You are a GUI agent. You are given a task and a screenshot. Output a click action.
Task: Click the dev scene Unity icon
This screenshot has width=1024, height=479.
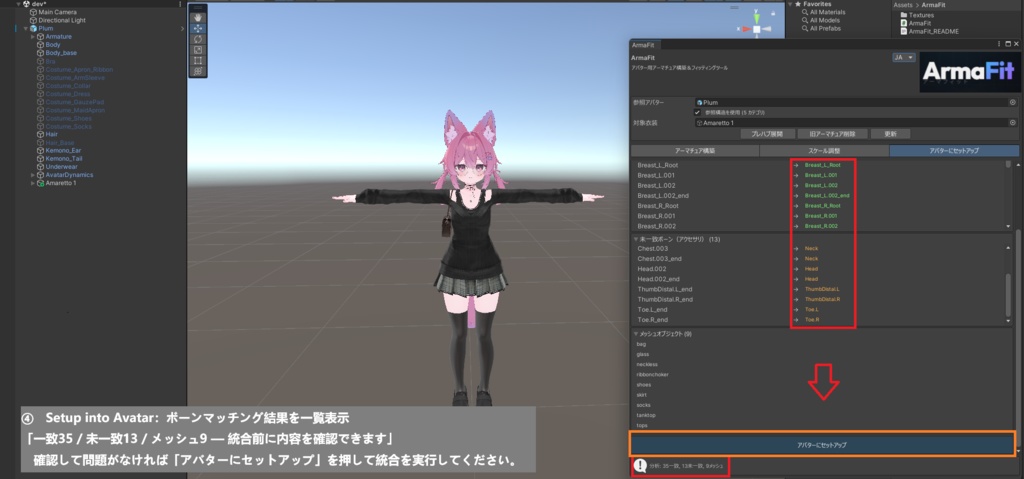[27, 4]
